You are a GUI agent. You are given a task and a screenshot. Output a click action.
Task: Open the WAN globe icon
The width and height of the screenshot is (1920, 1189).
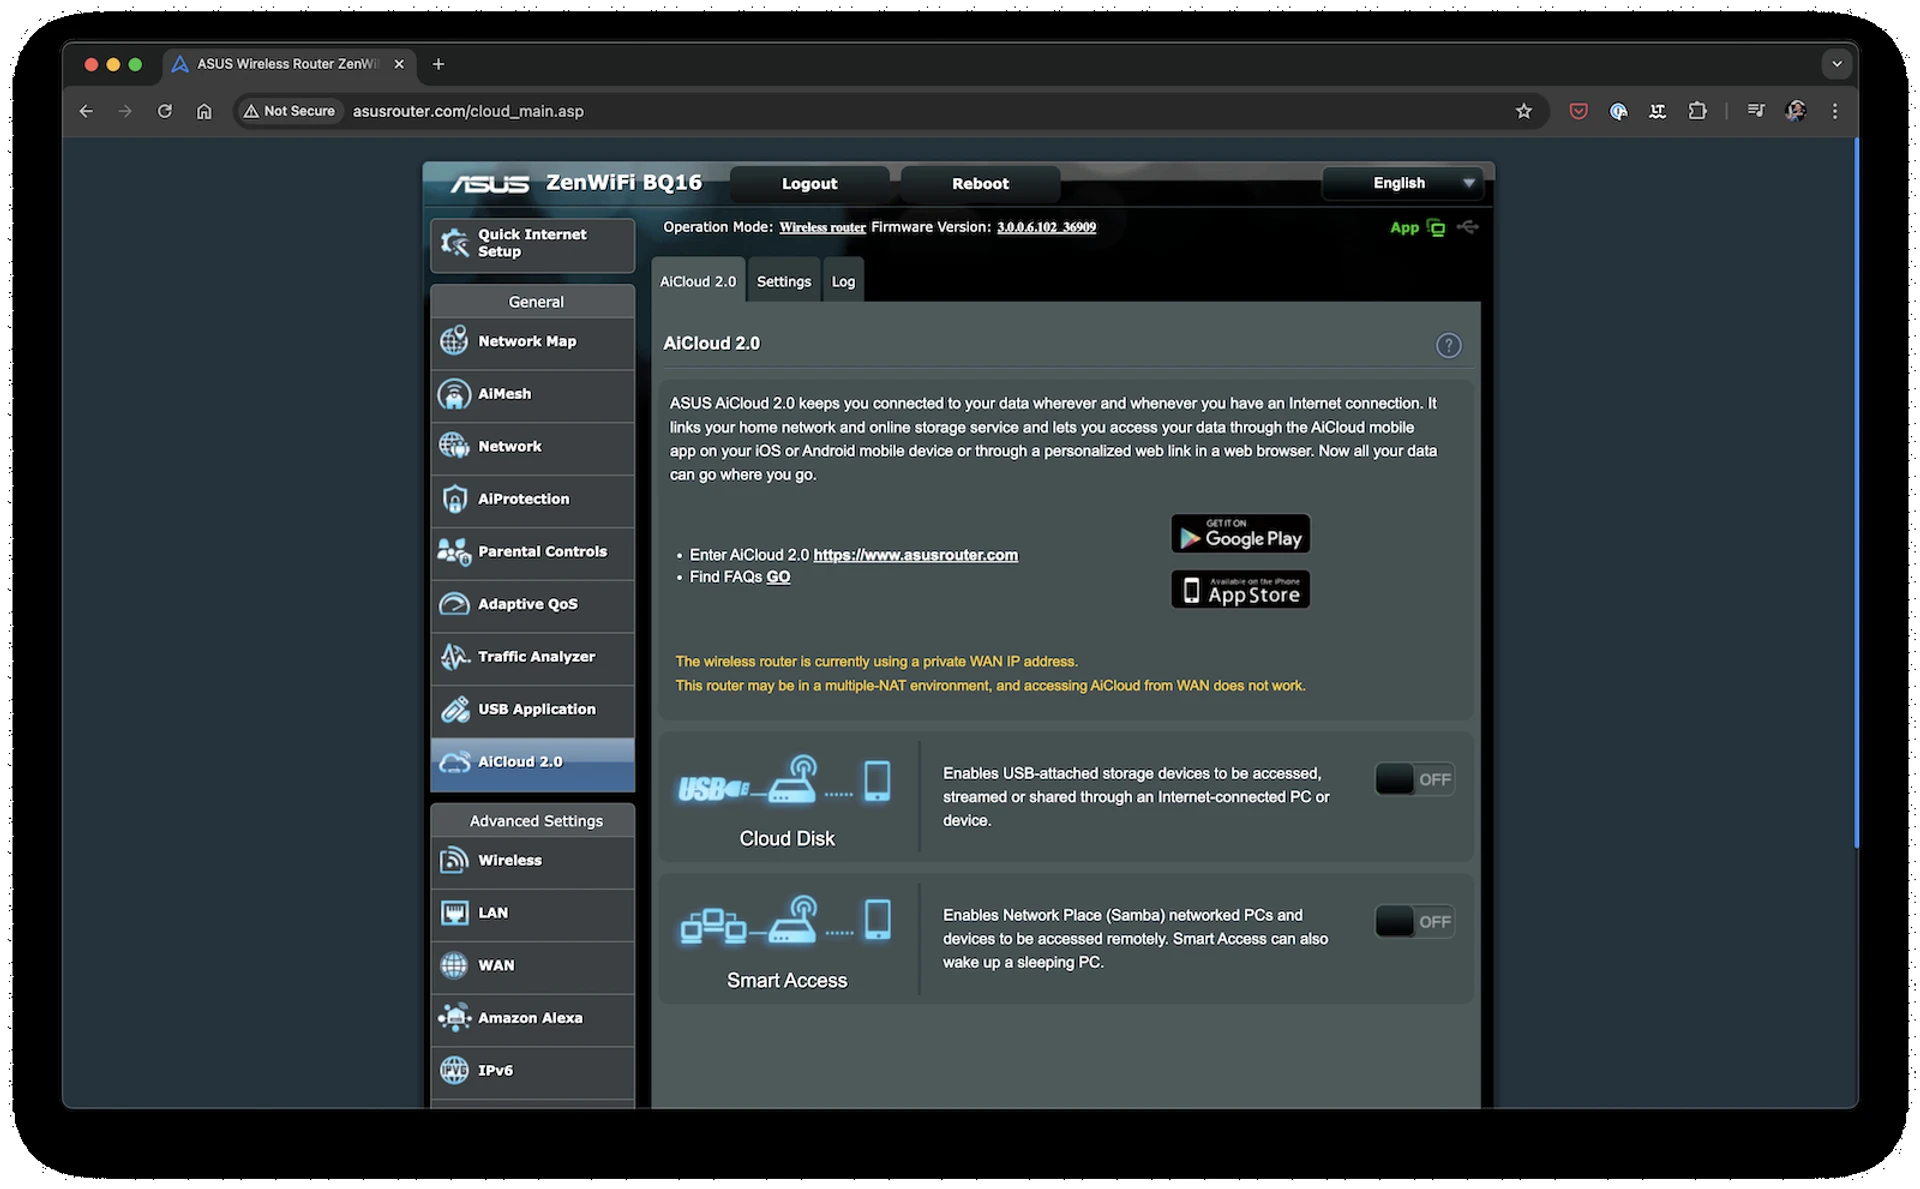(454, 965)
